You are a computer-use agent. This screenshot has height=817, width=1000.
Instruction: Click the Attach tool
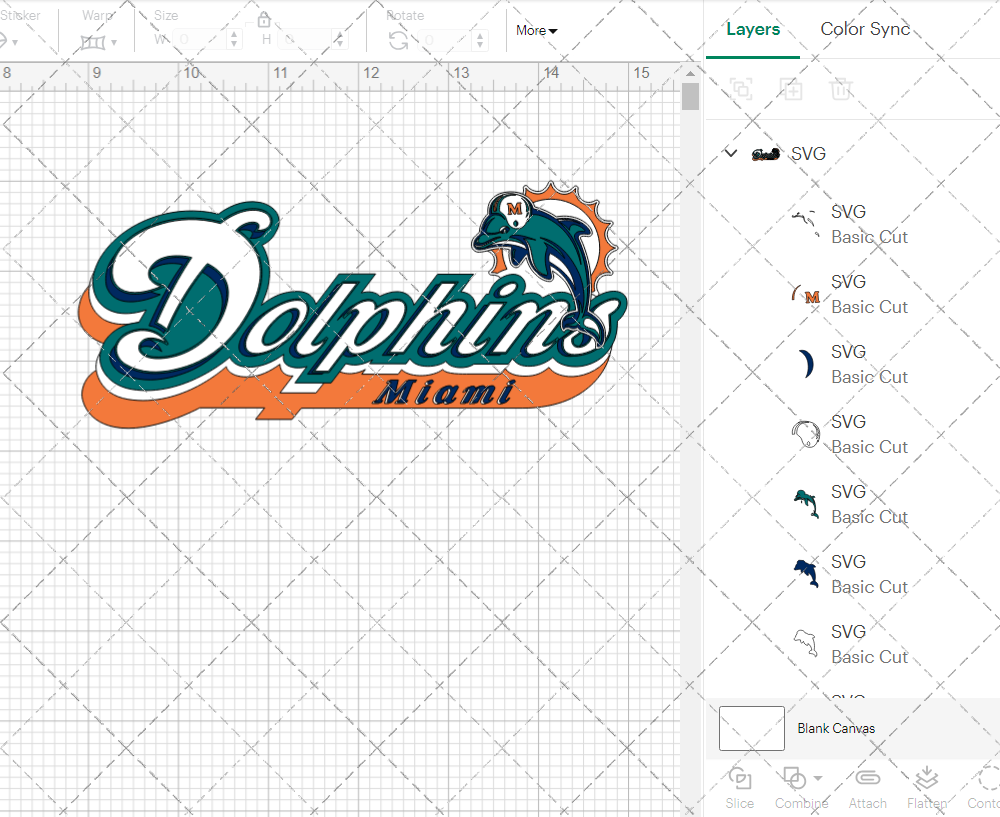(x=867, y=788)
